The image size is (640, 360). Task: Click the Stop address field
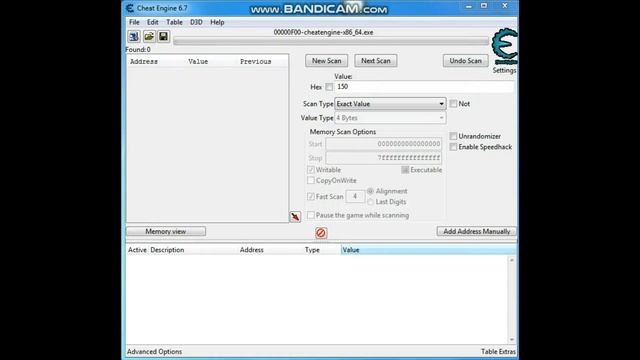pyautogui.click(x=384, y=158)
